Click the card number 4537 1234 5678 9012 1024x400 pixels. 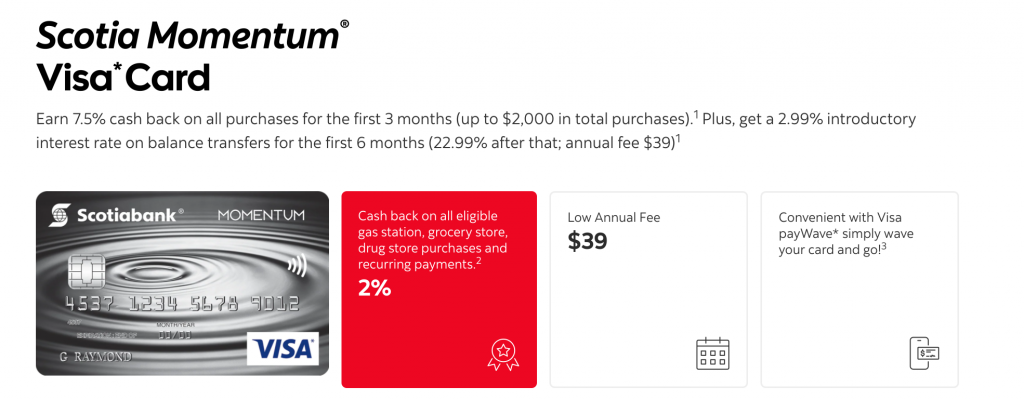182,304
